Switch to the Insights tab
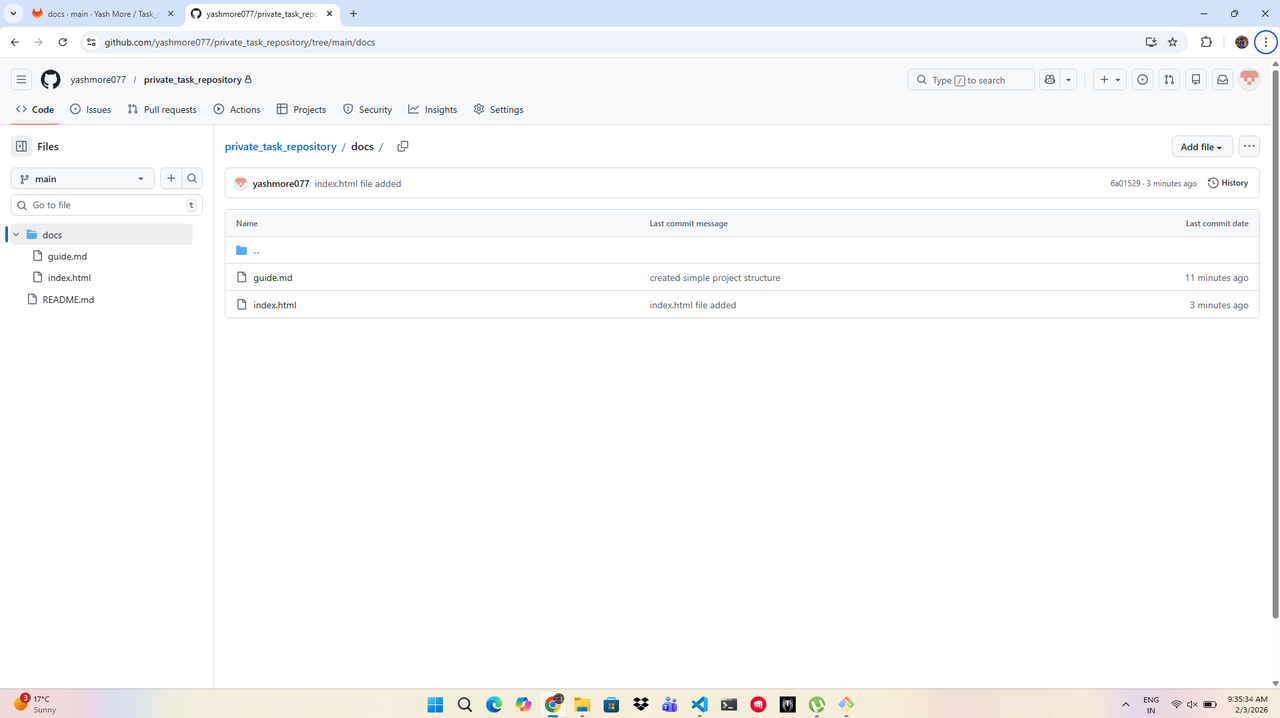This screenshot has height=718, width=1280. click(433, 109)
